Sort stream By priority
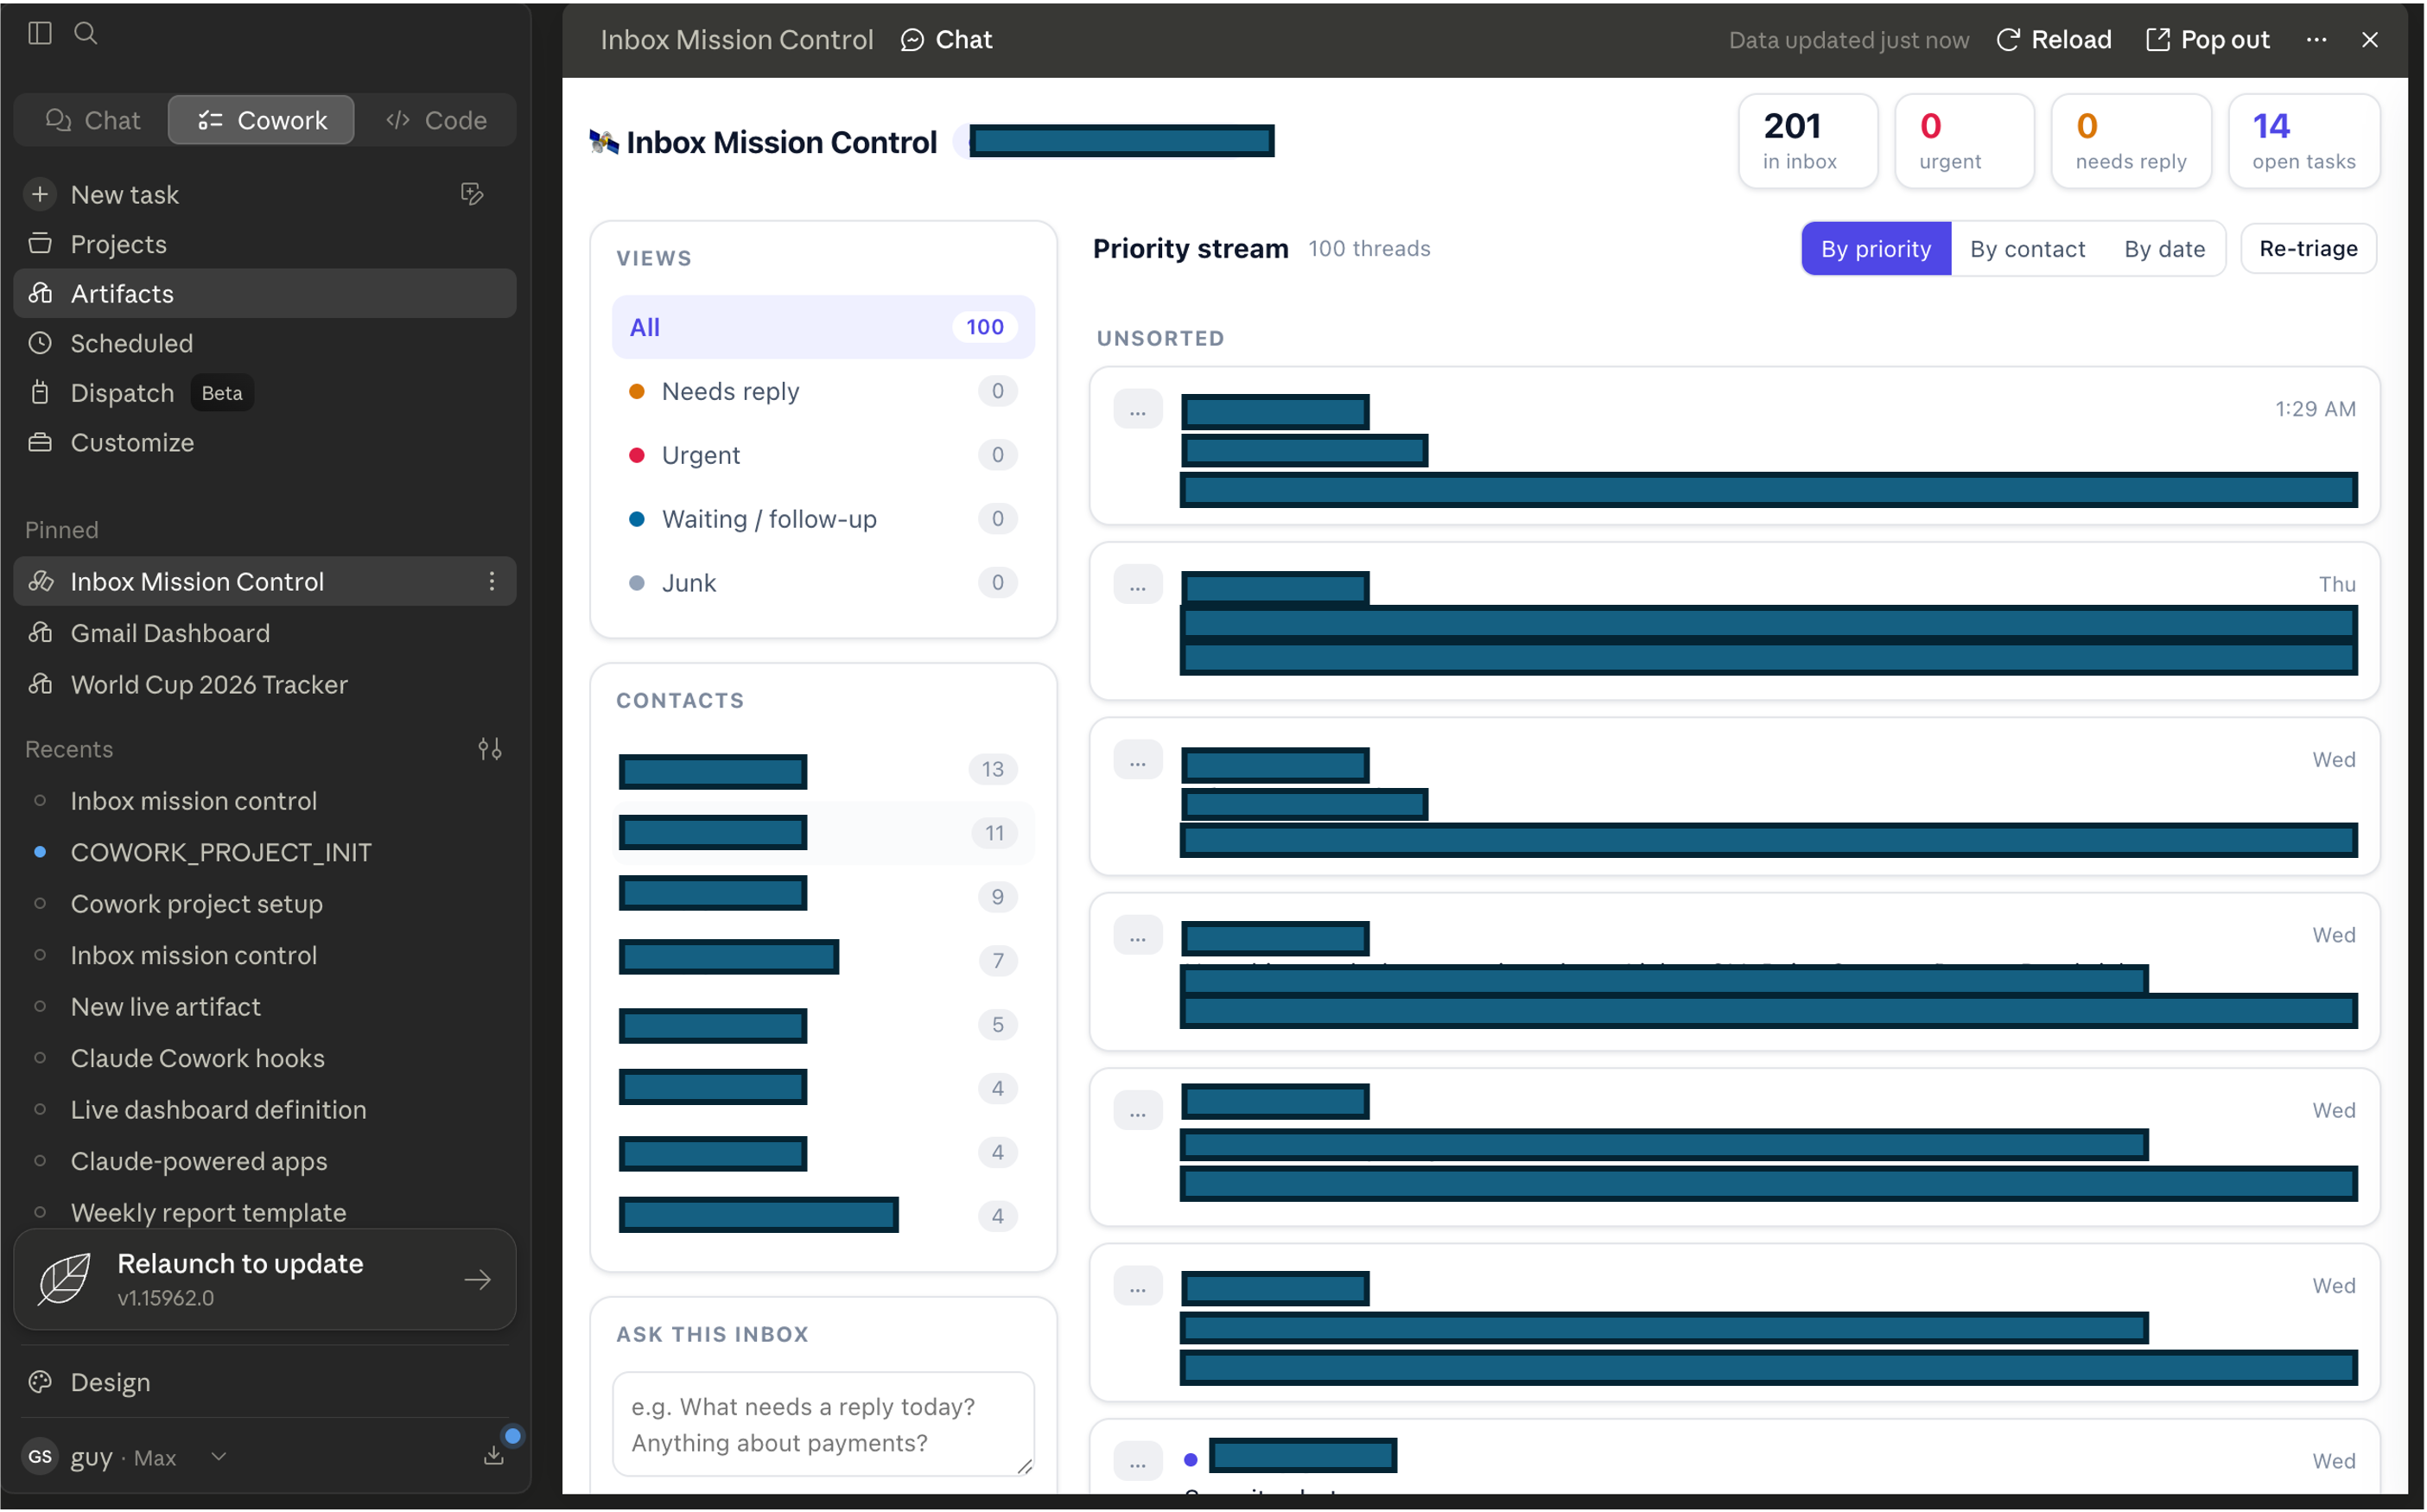The width and height of the screenshot is (2427, 1512). (x=1876, y=249)
